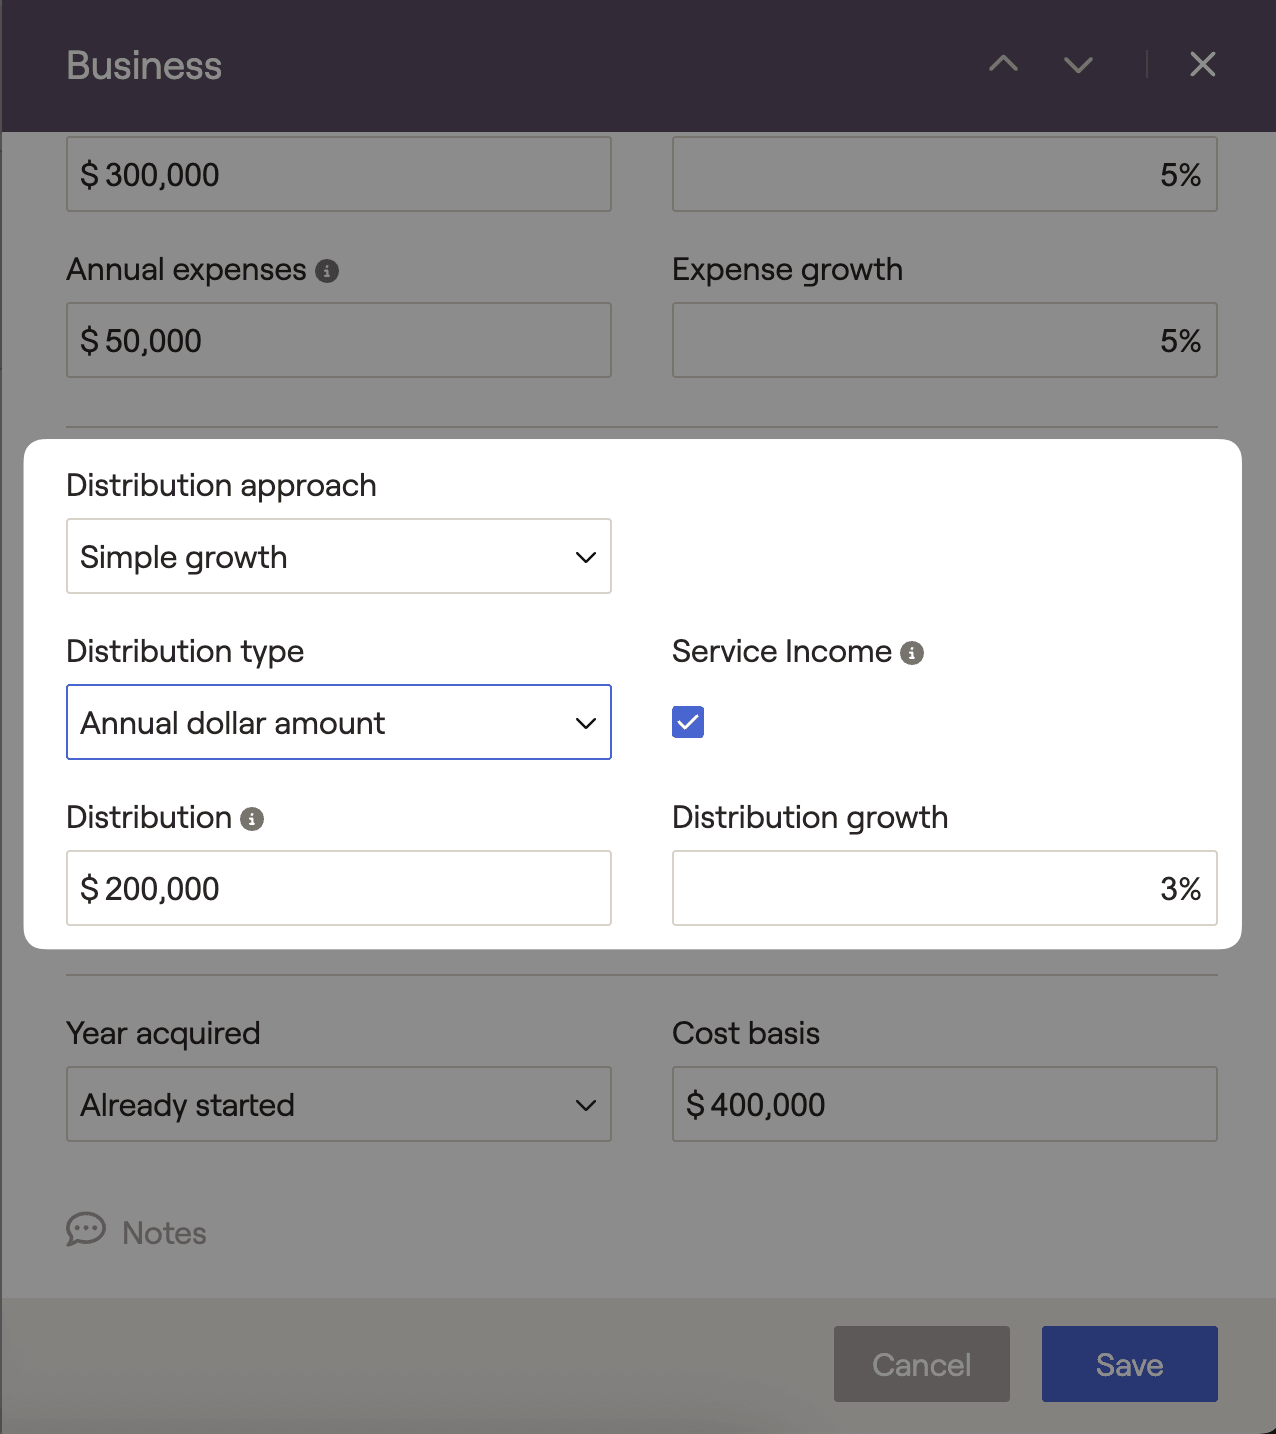1276x1434 pixels.
Task: Click the up chevron in Business header
Action: tap(1003, 65)
